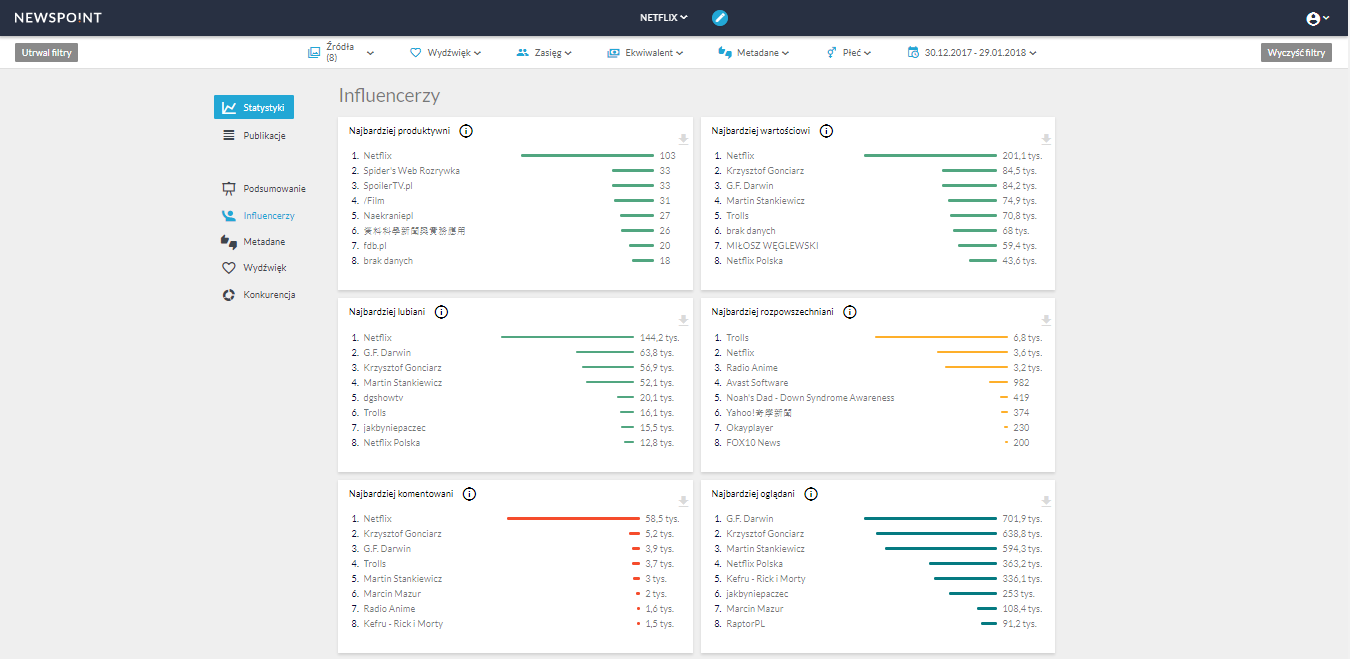Image resolution: width=1350 pixels, height=659 pixels.
Task: Open the date range 30.12.2017 - 29.01.2018 picker
Action: point(972,53)
